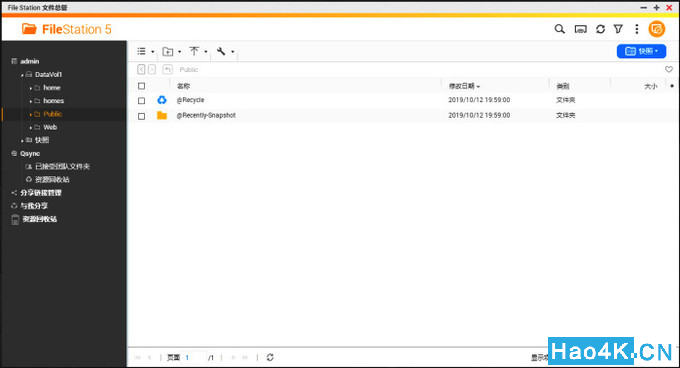This screenshot has width=680, height=368.
Task: Expand the 快照 tree node arrow
Action: tap(22, 140)
